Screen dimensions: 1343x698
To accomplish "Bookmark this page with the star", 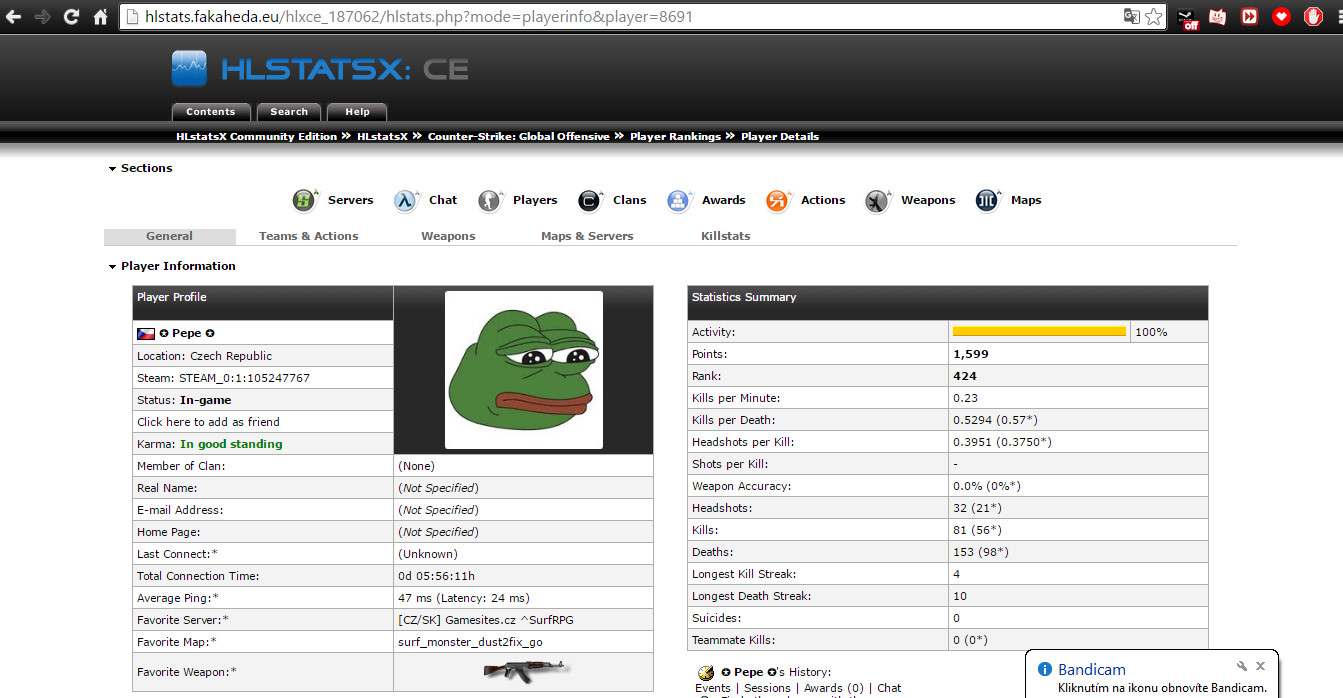I will (x=1154, y=16).
